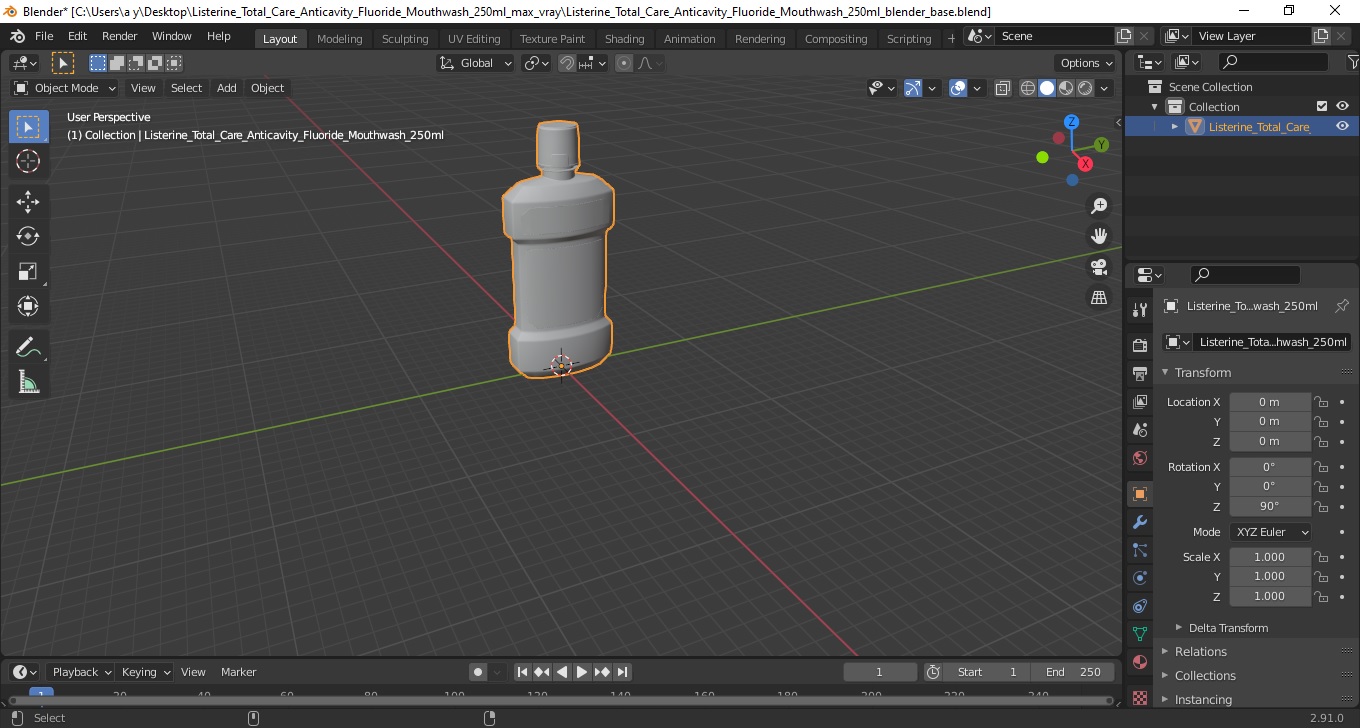Uncheck the Collection exclude checkbox
This screenshot has width=1360, height=728.
[1322, 106]
